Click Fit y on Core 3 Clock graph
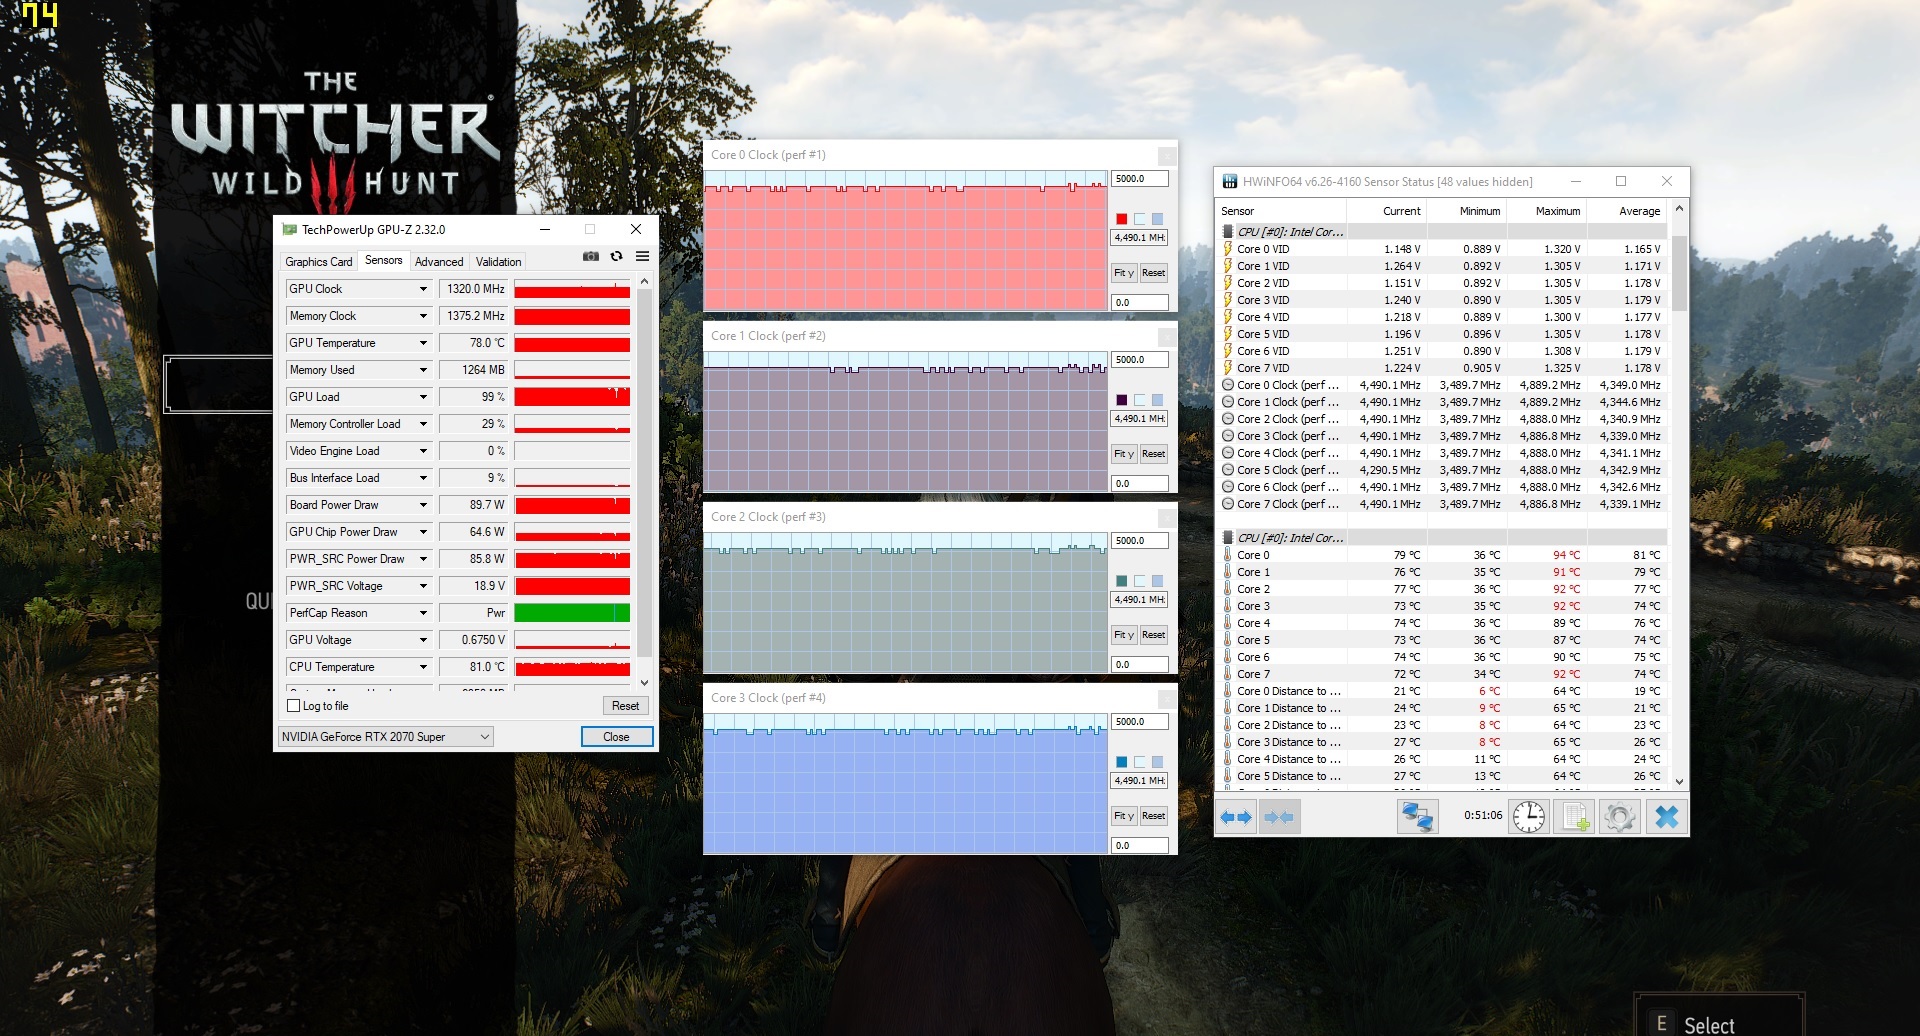This screenshot has width=1920, height=1036. click(1124, 816)
